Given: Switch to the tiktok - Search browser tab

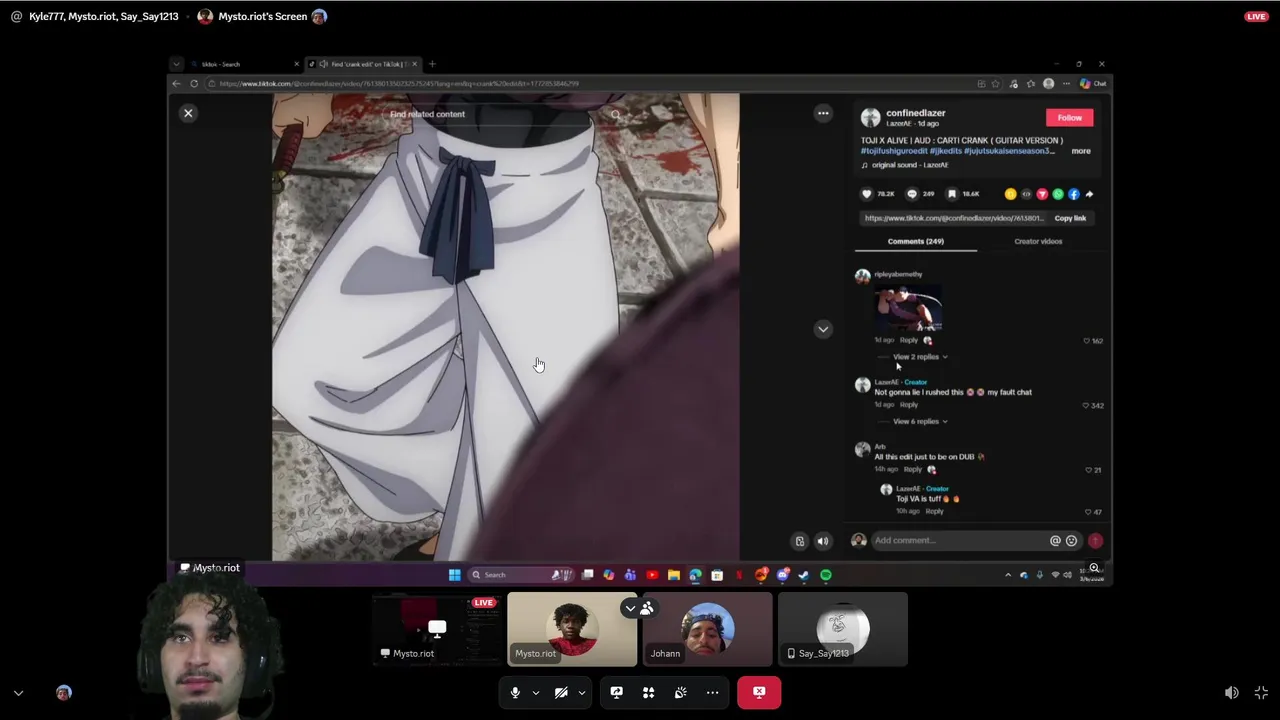Looking at the screenshot, I should click(243, 64).
